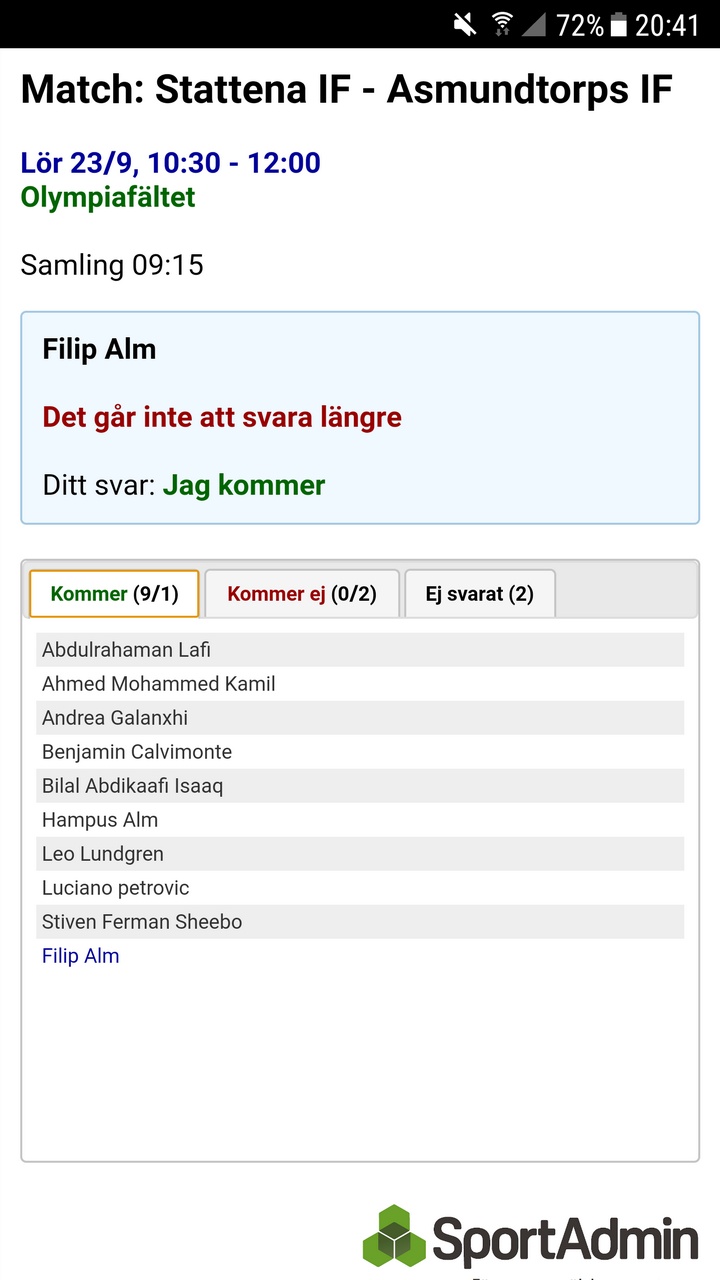Screen dimensions: 720x1280
Task: Tap Ahmed Mohammed Kamil's row
Action: tap(159, 684)
